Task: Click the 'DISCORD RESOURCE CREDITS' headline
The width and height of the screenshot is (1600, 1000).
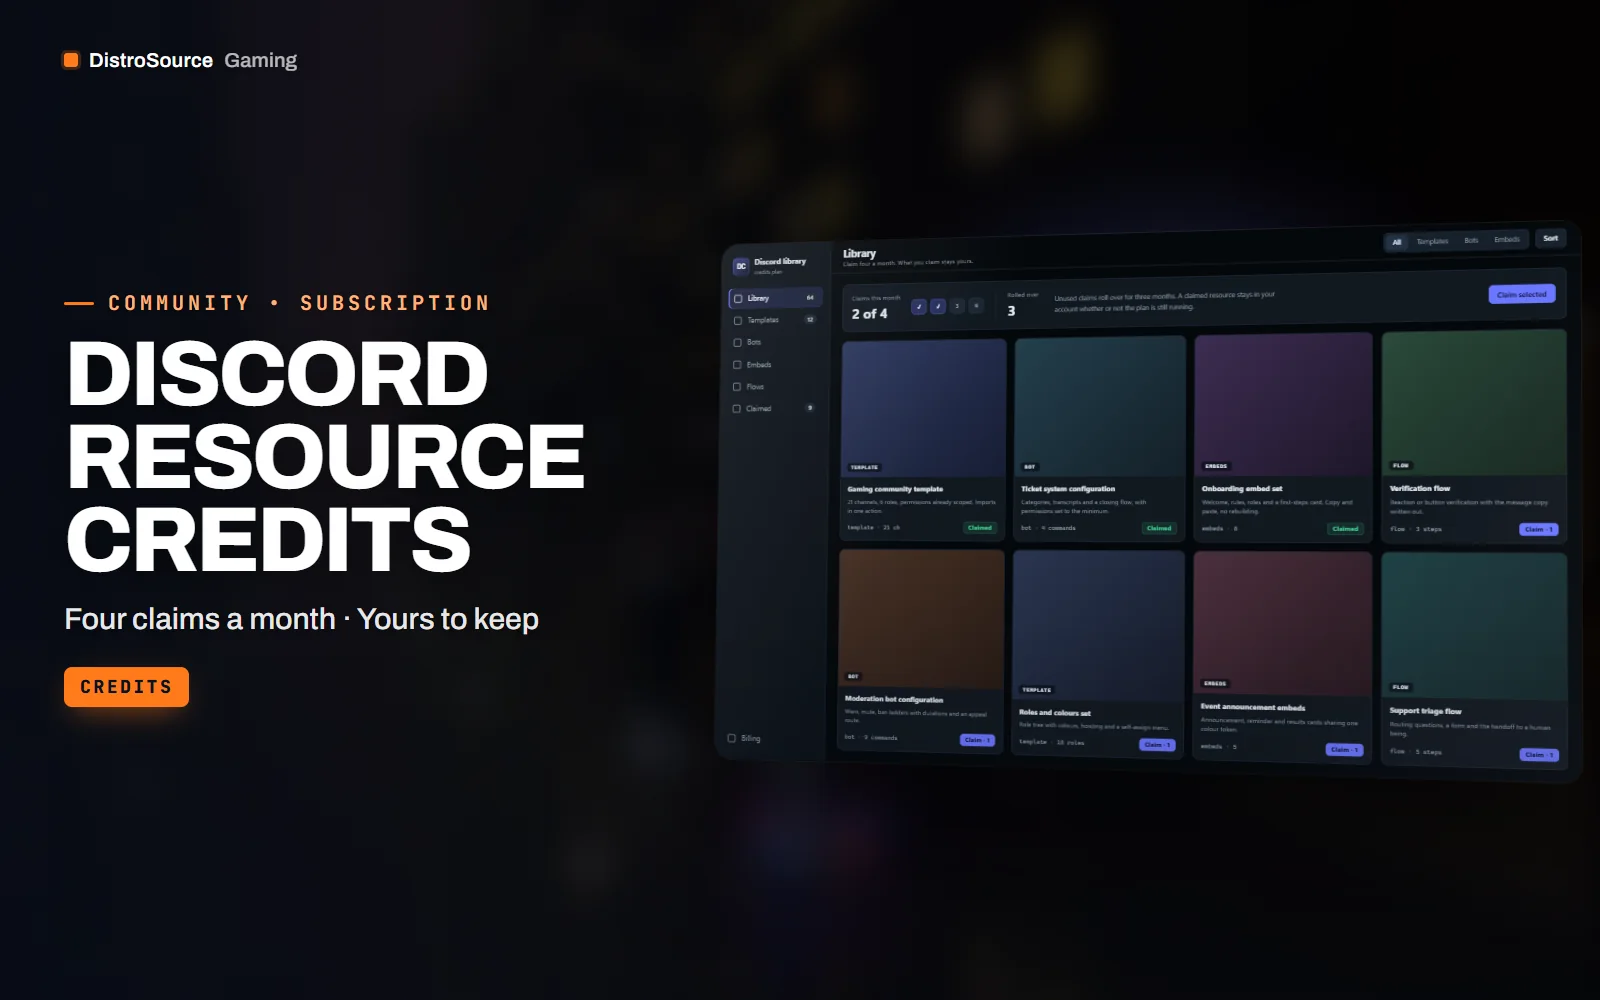Action: 326,456
